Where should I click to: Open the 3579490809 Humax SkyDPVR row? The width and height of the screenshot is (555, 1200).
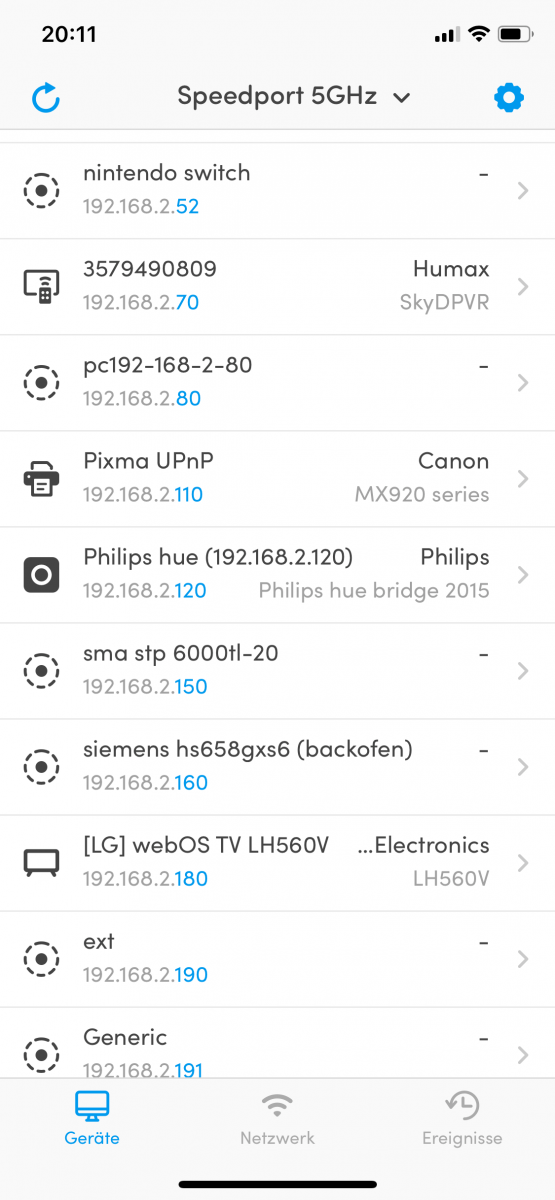[277, 286]
